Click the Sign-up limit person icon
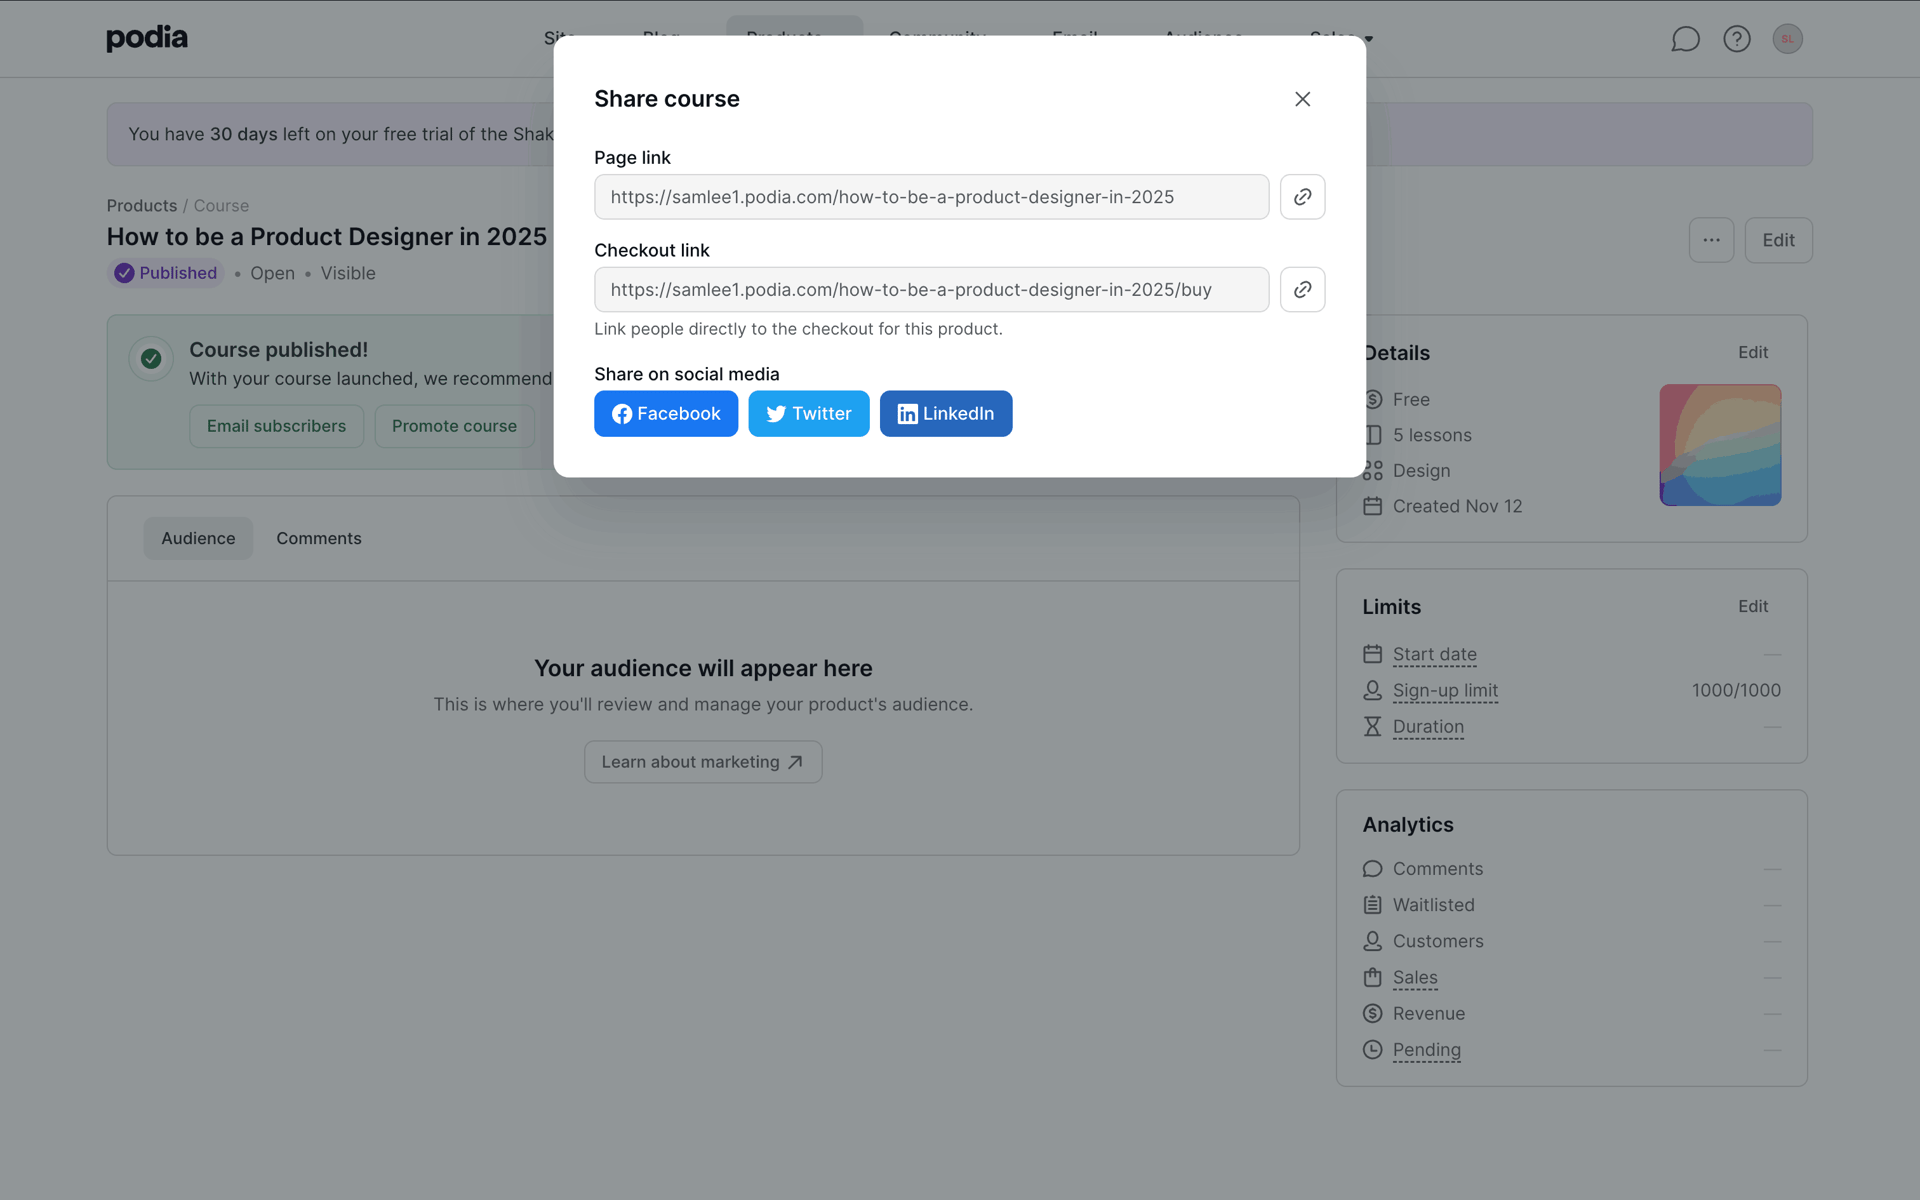This screenshot has height=1200, width=1920. coord(1372,690)
